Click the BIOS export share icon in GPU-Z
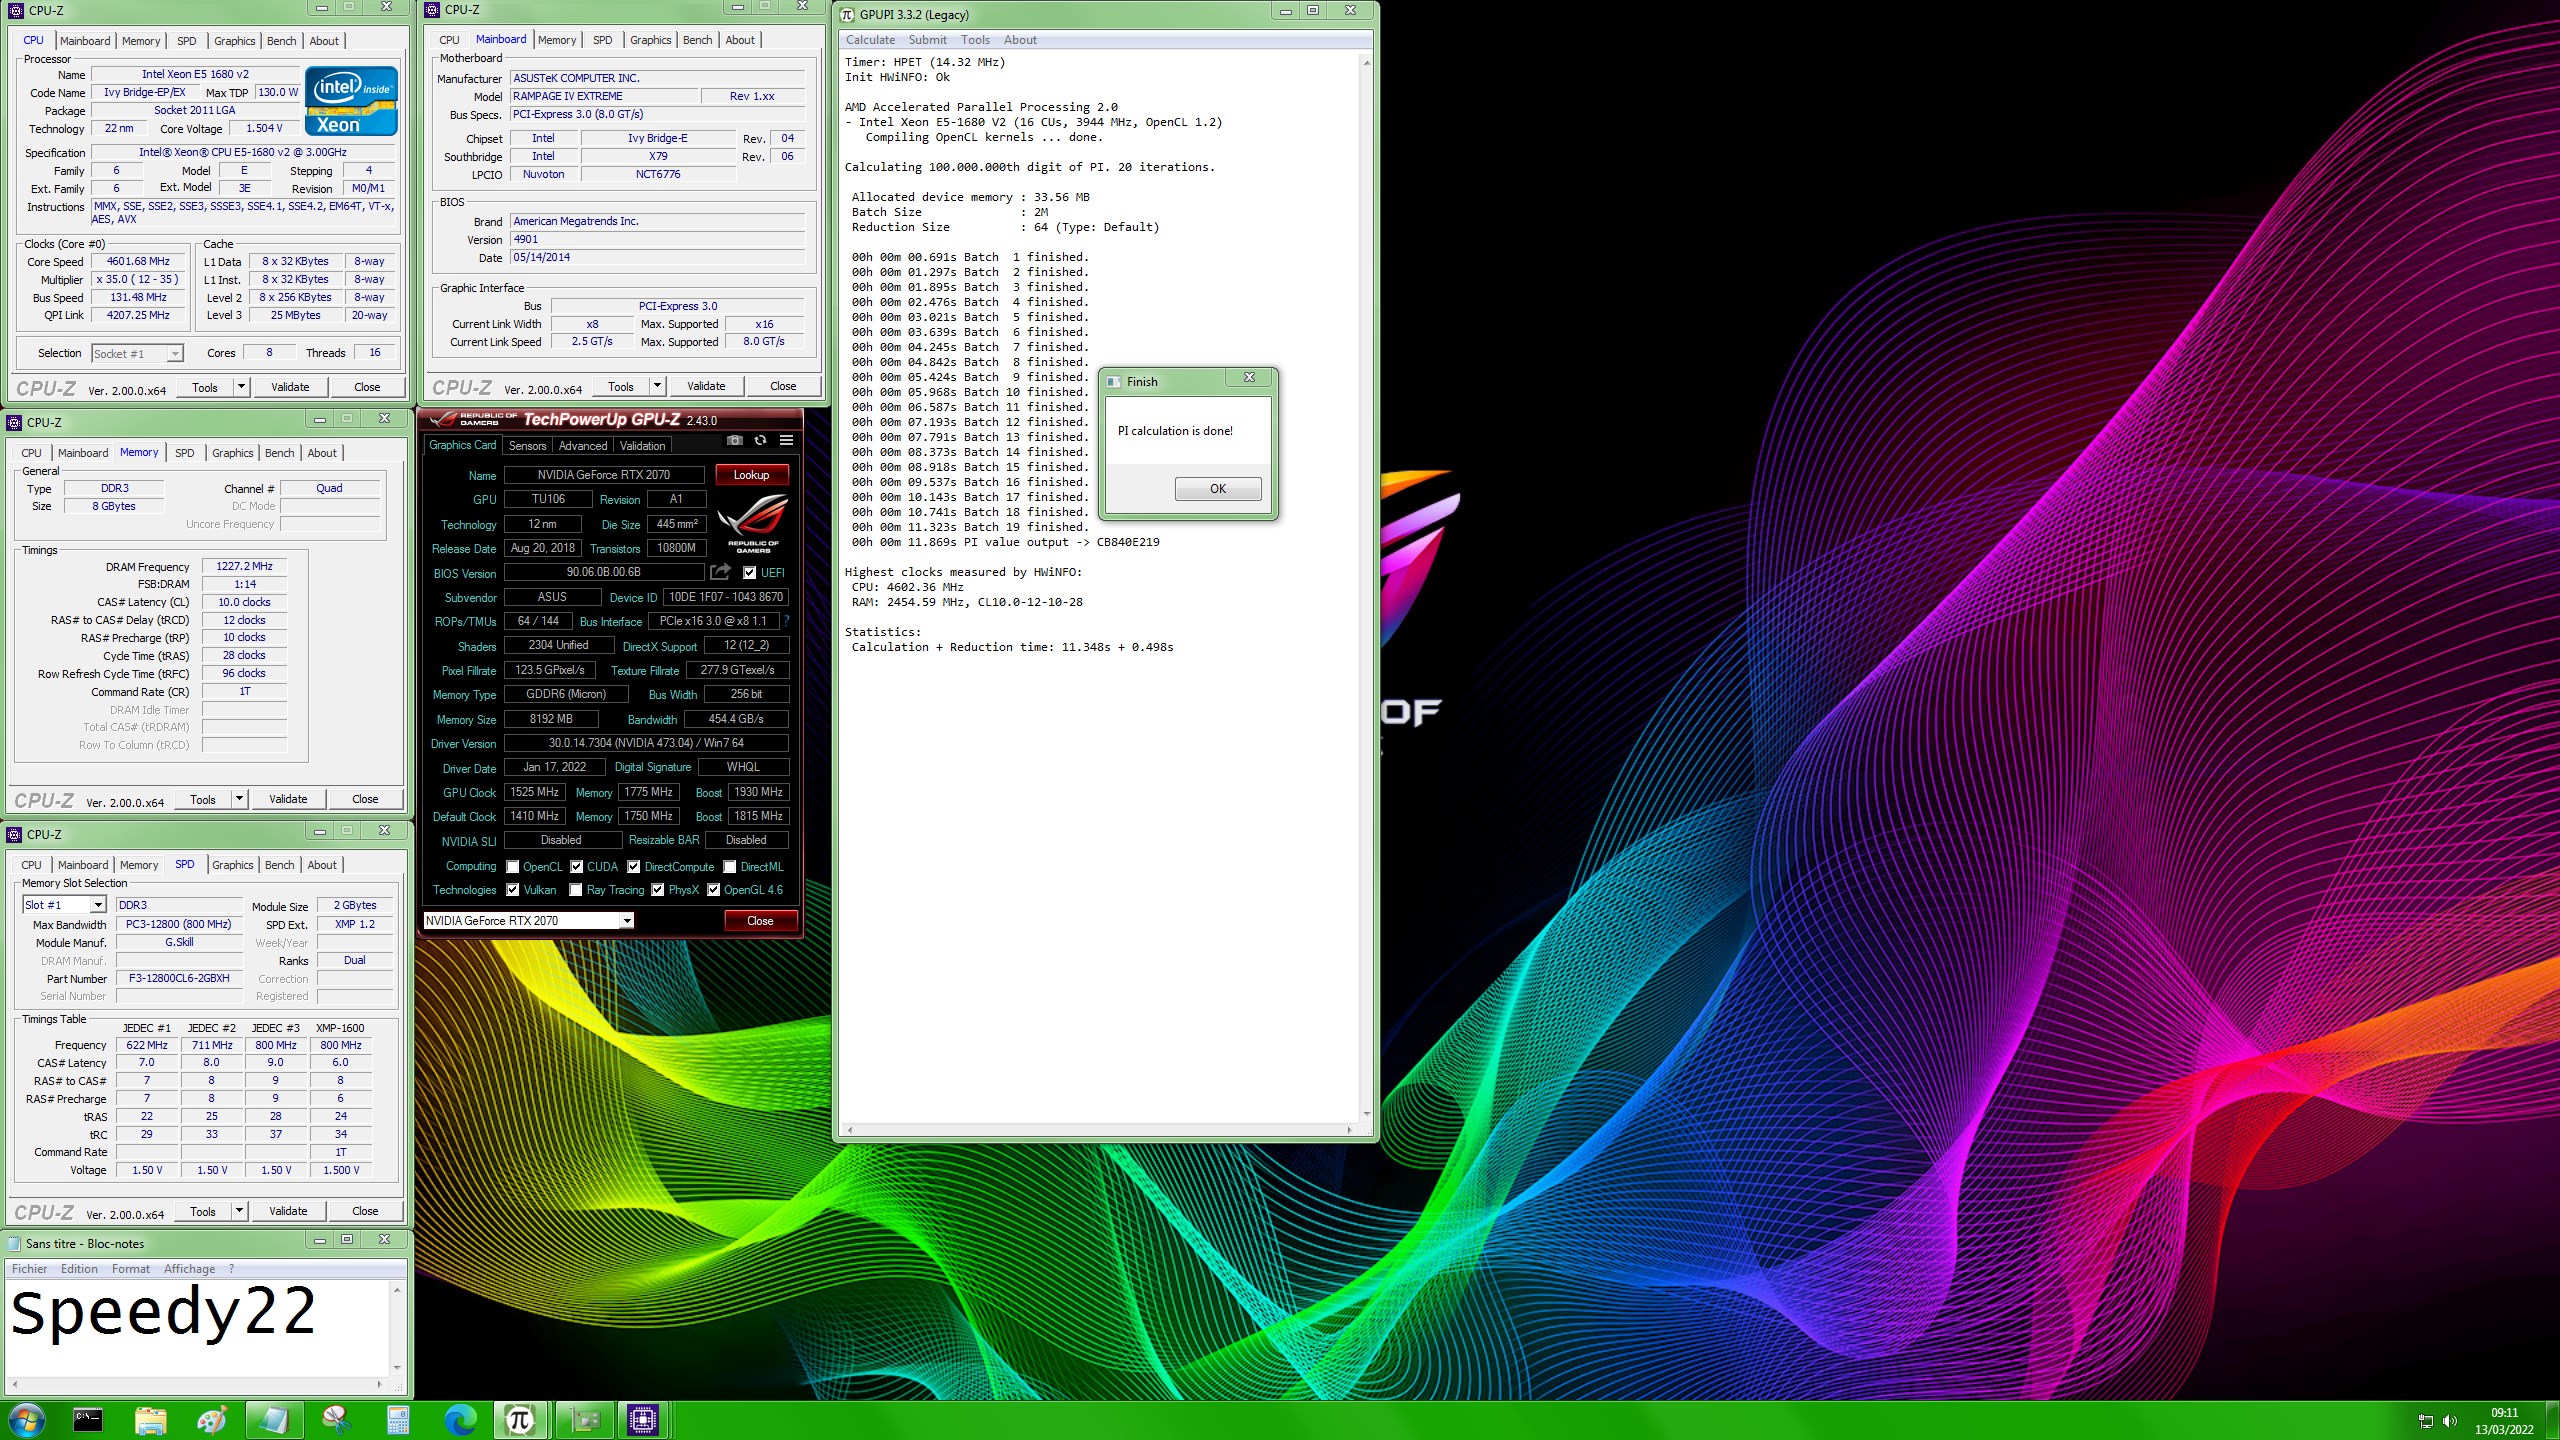 721,572
